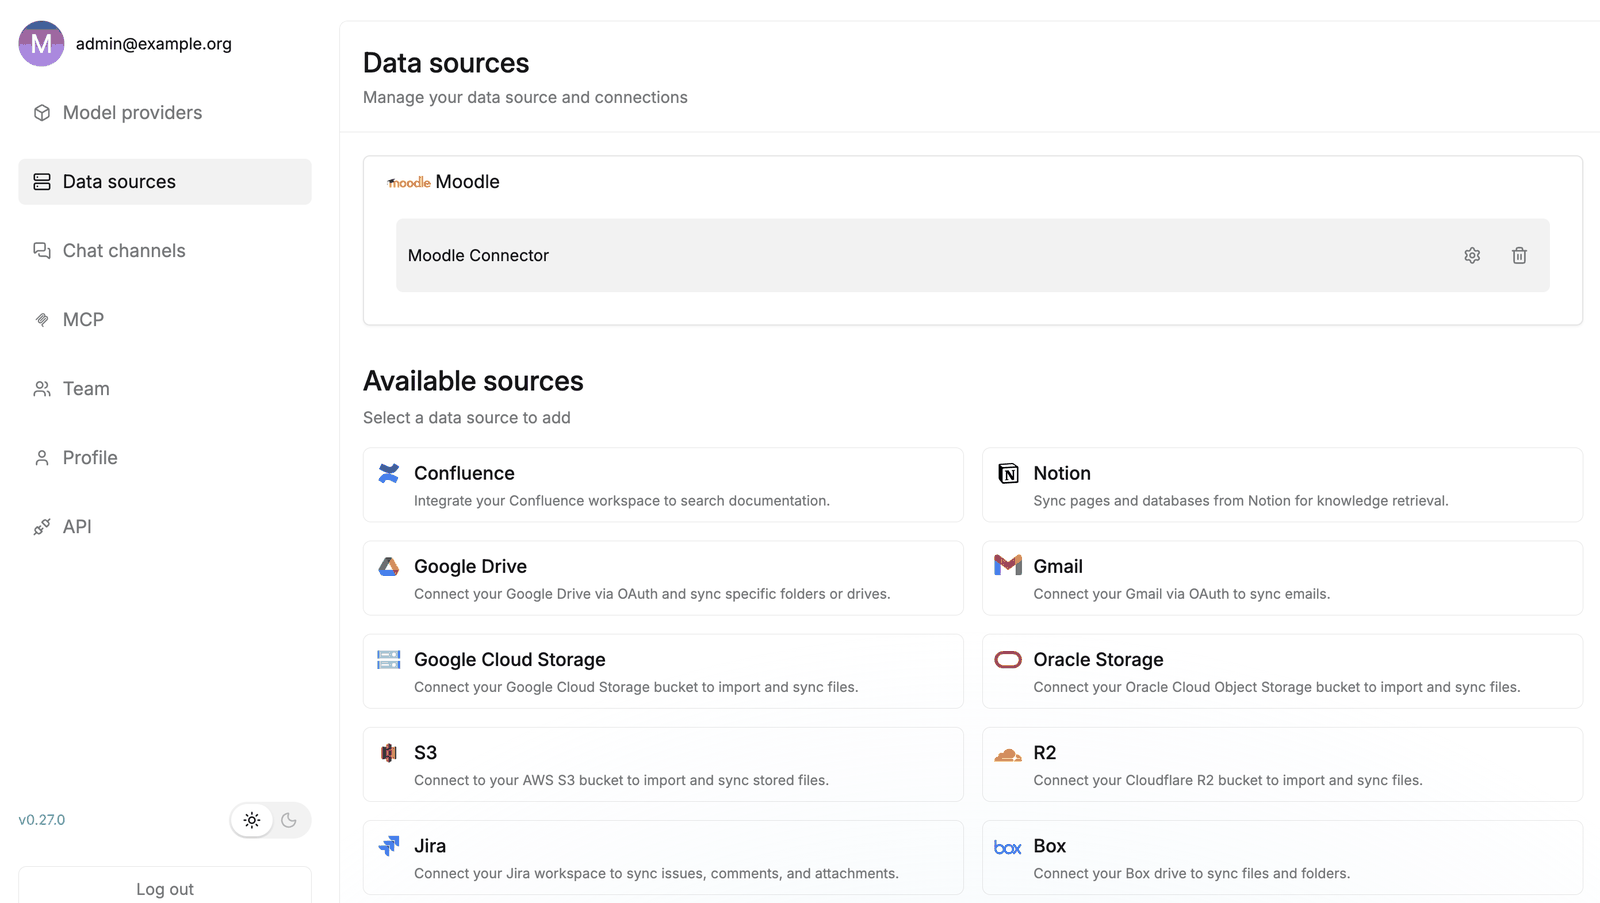Click the Oracle Storage logo icon
This screenshot has height=903, width=1600.
pos(1008,659)
